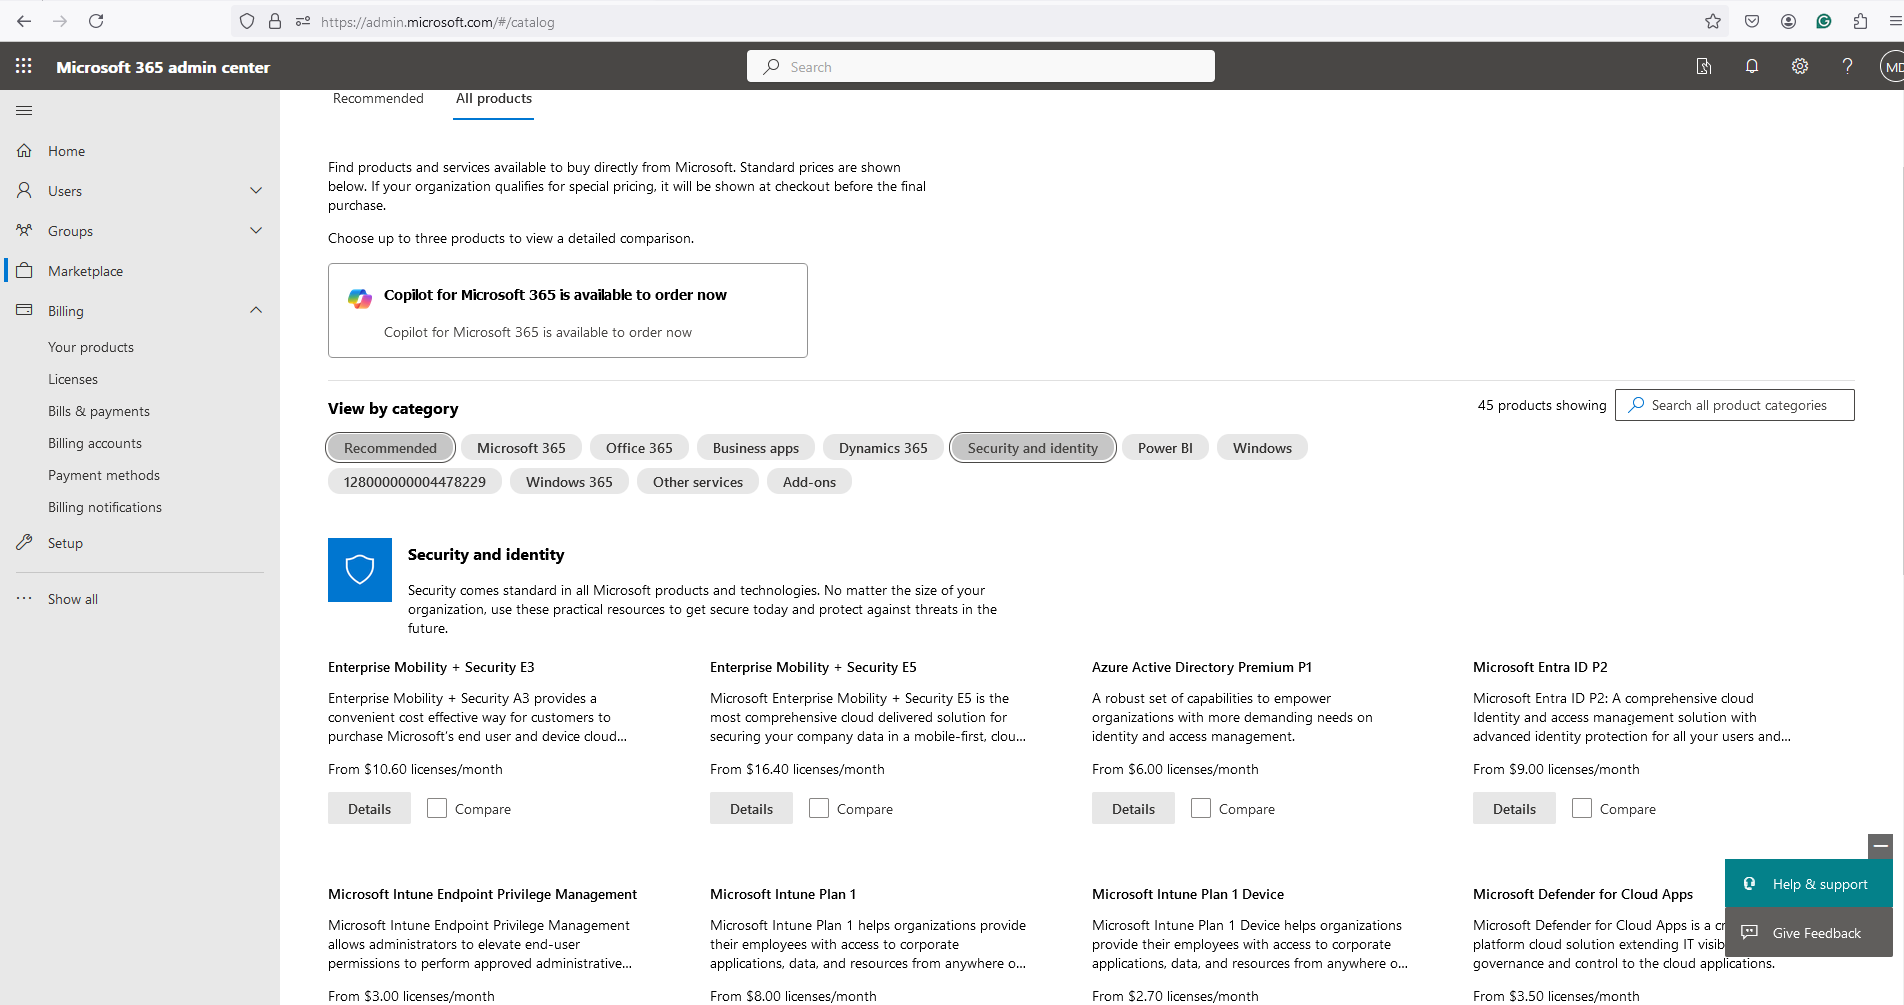Click the Users person icon
1904x1005 pixels.
pyautogui.click(x=24, y=190)
